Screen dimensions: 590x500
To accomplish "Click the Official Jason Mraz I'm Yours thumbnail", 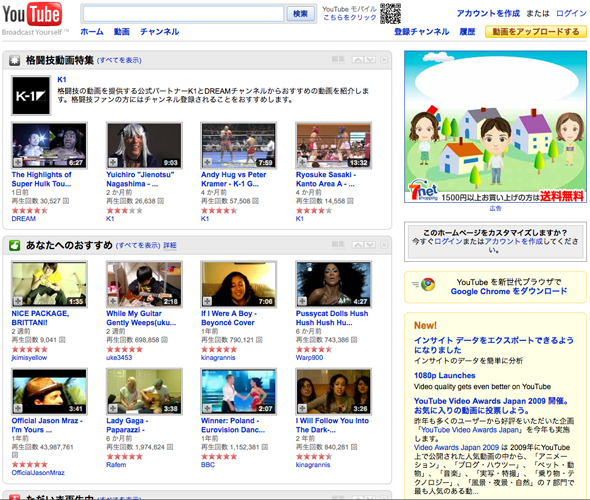I will point(50,391).
